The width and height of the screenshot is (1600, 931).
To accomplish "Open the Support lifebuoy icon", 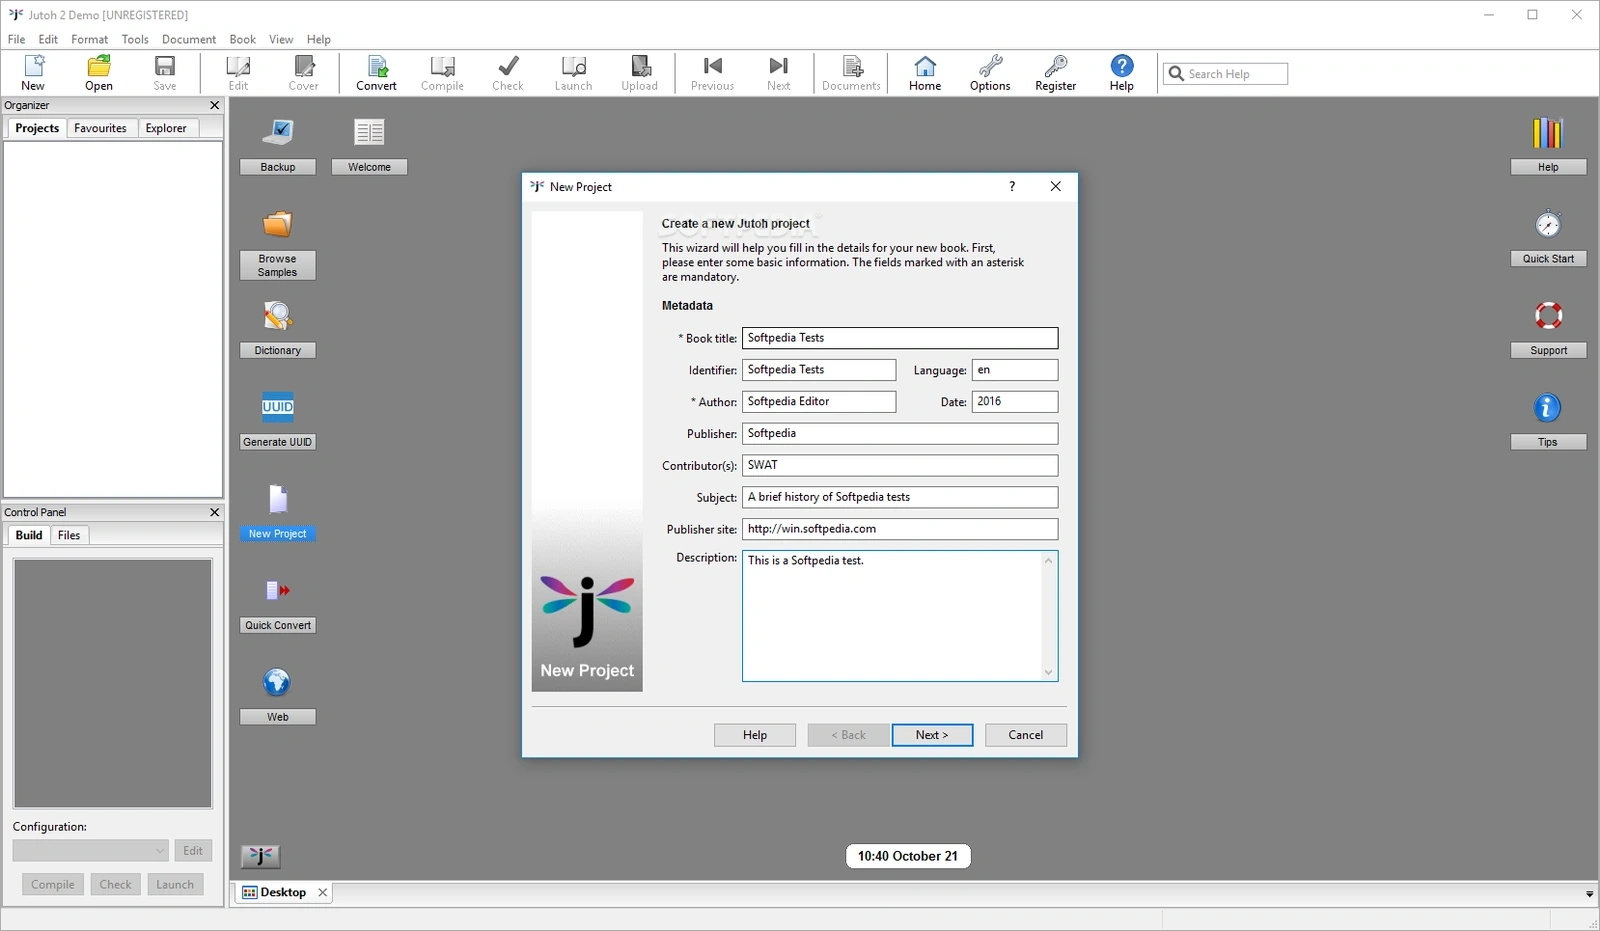I will pyautogui.click(x=1548, y=316).
